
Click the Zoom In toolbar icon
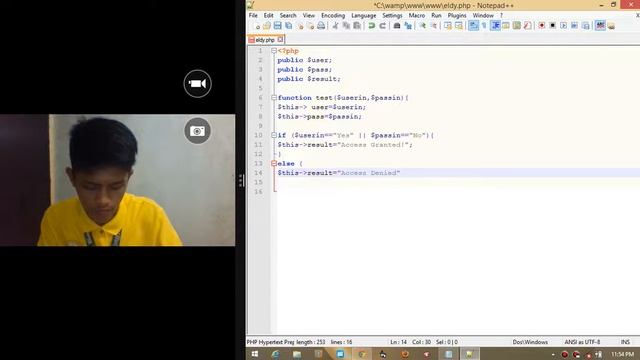[422, 26]
